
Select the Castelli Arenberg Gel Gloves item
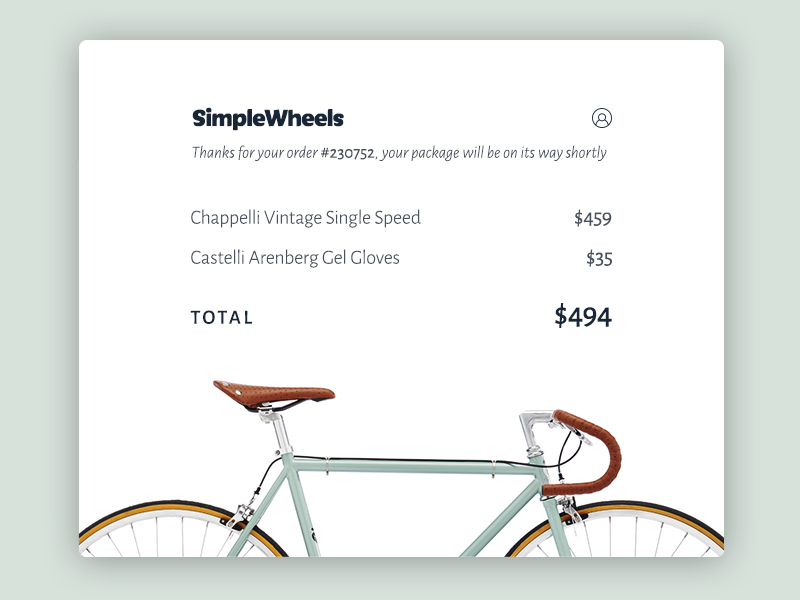[295, 258]
